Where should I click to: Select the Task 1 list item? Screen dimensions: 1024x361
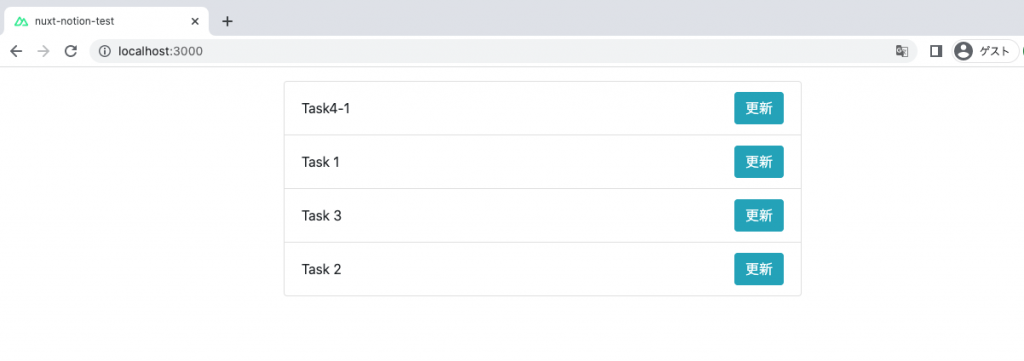tap(543, 162)
